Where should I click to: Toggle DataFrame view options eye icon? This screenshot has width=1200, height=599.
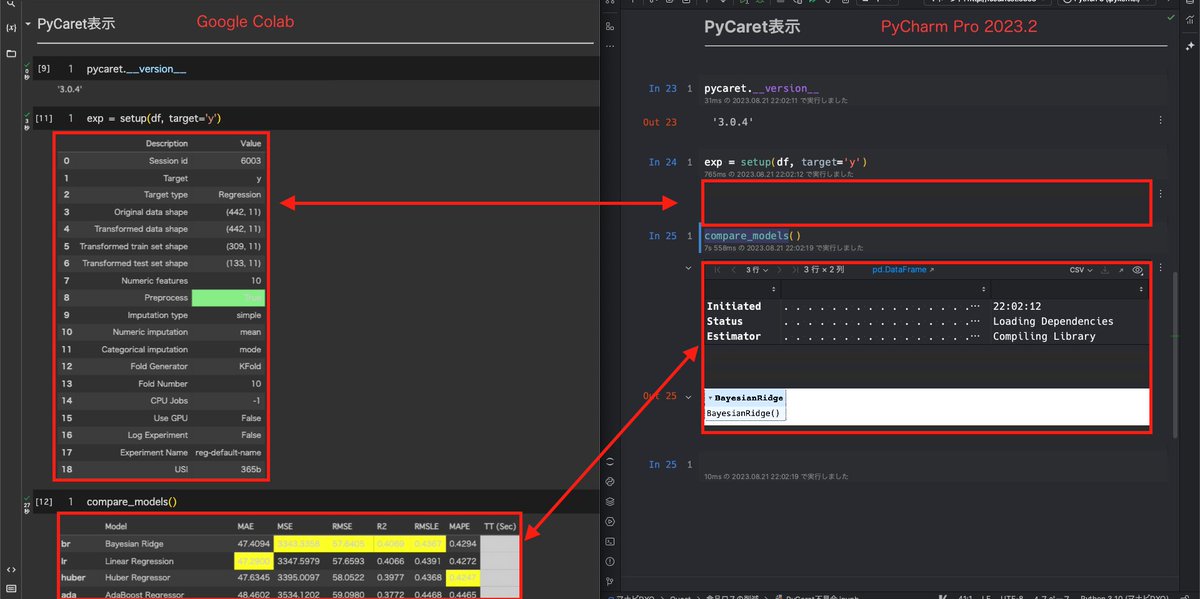click(1138, 270)
